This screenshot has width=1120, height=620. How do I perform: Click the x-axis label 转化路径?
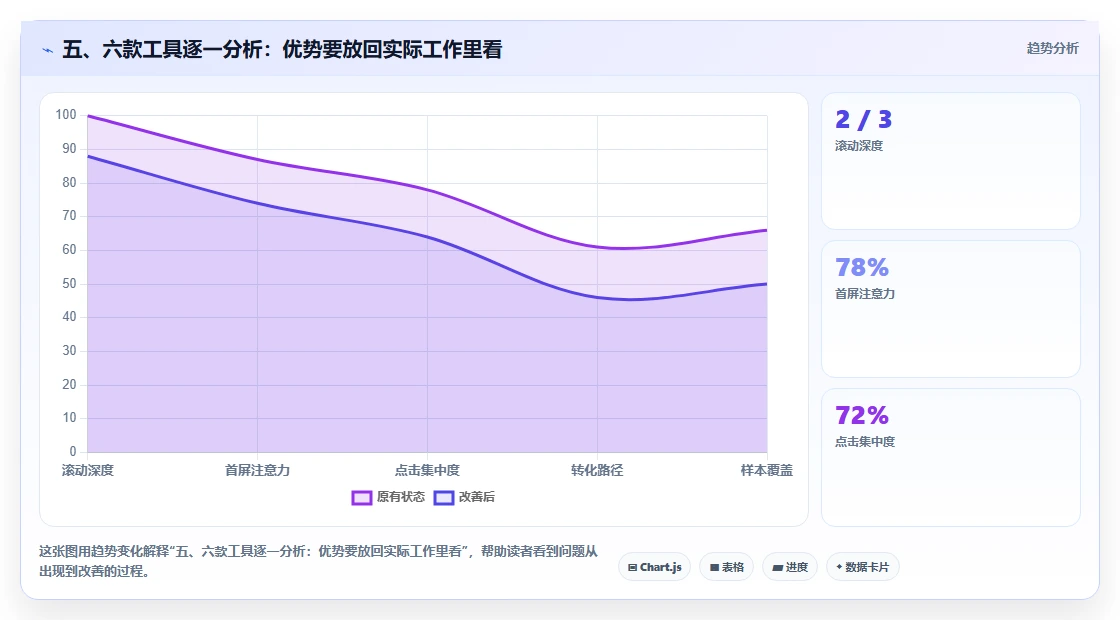(x=597, y=470)
